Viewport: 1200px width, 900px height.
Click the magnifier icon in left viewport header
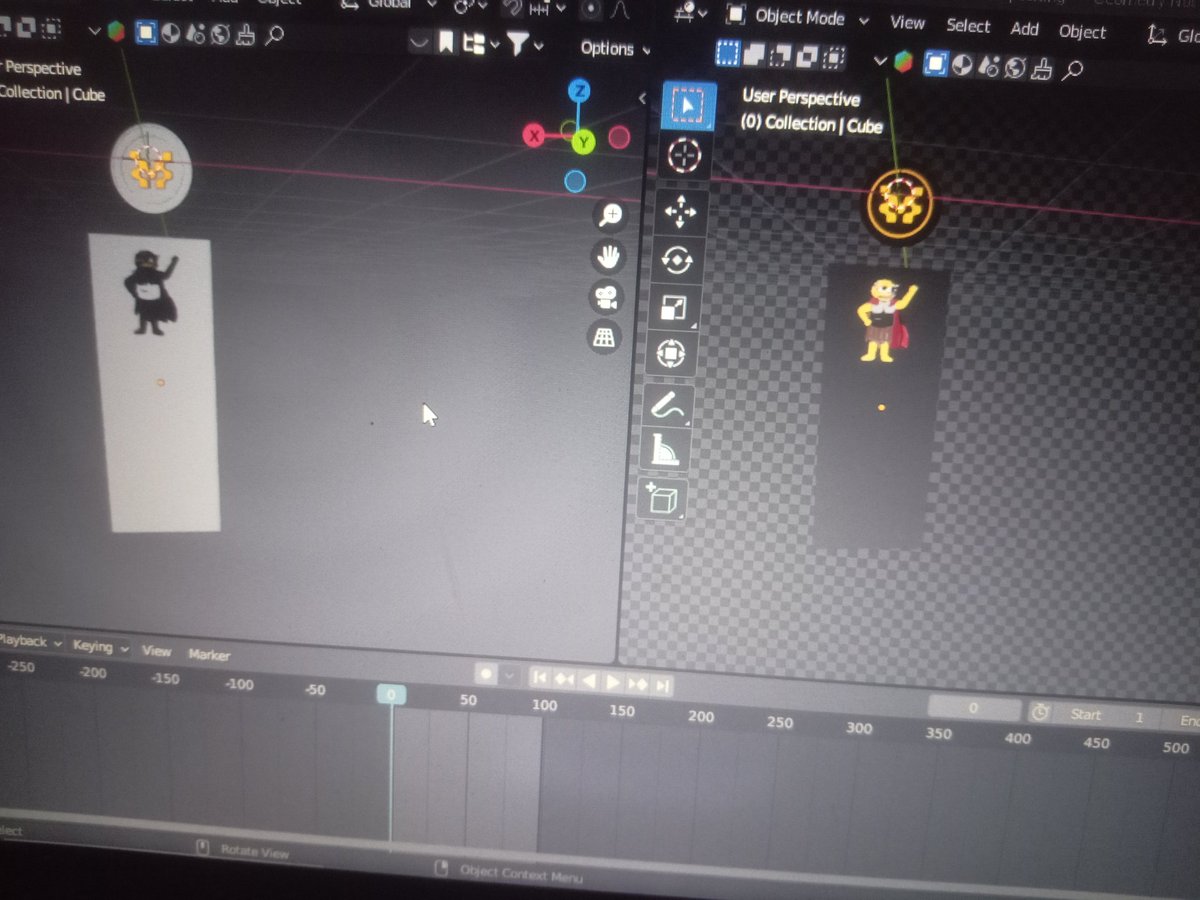[x=273, y=36]
